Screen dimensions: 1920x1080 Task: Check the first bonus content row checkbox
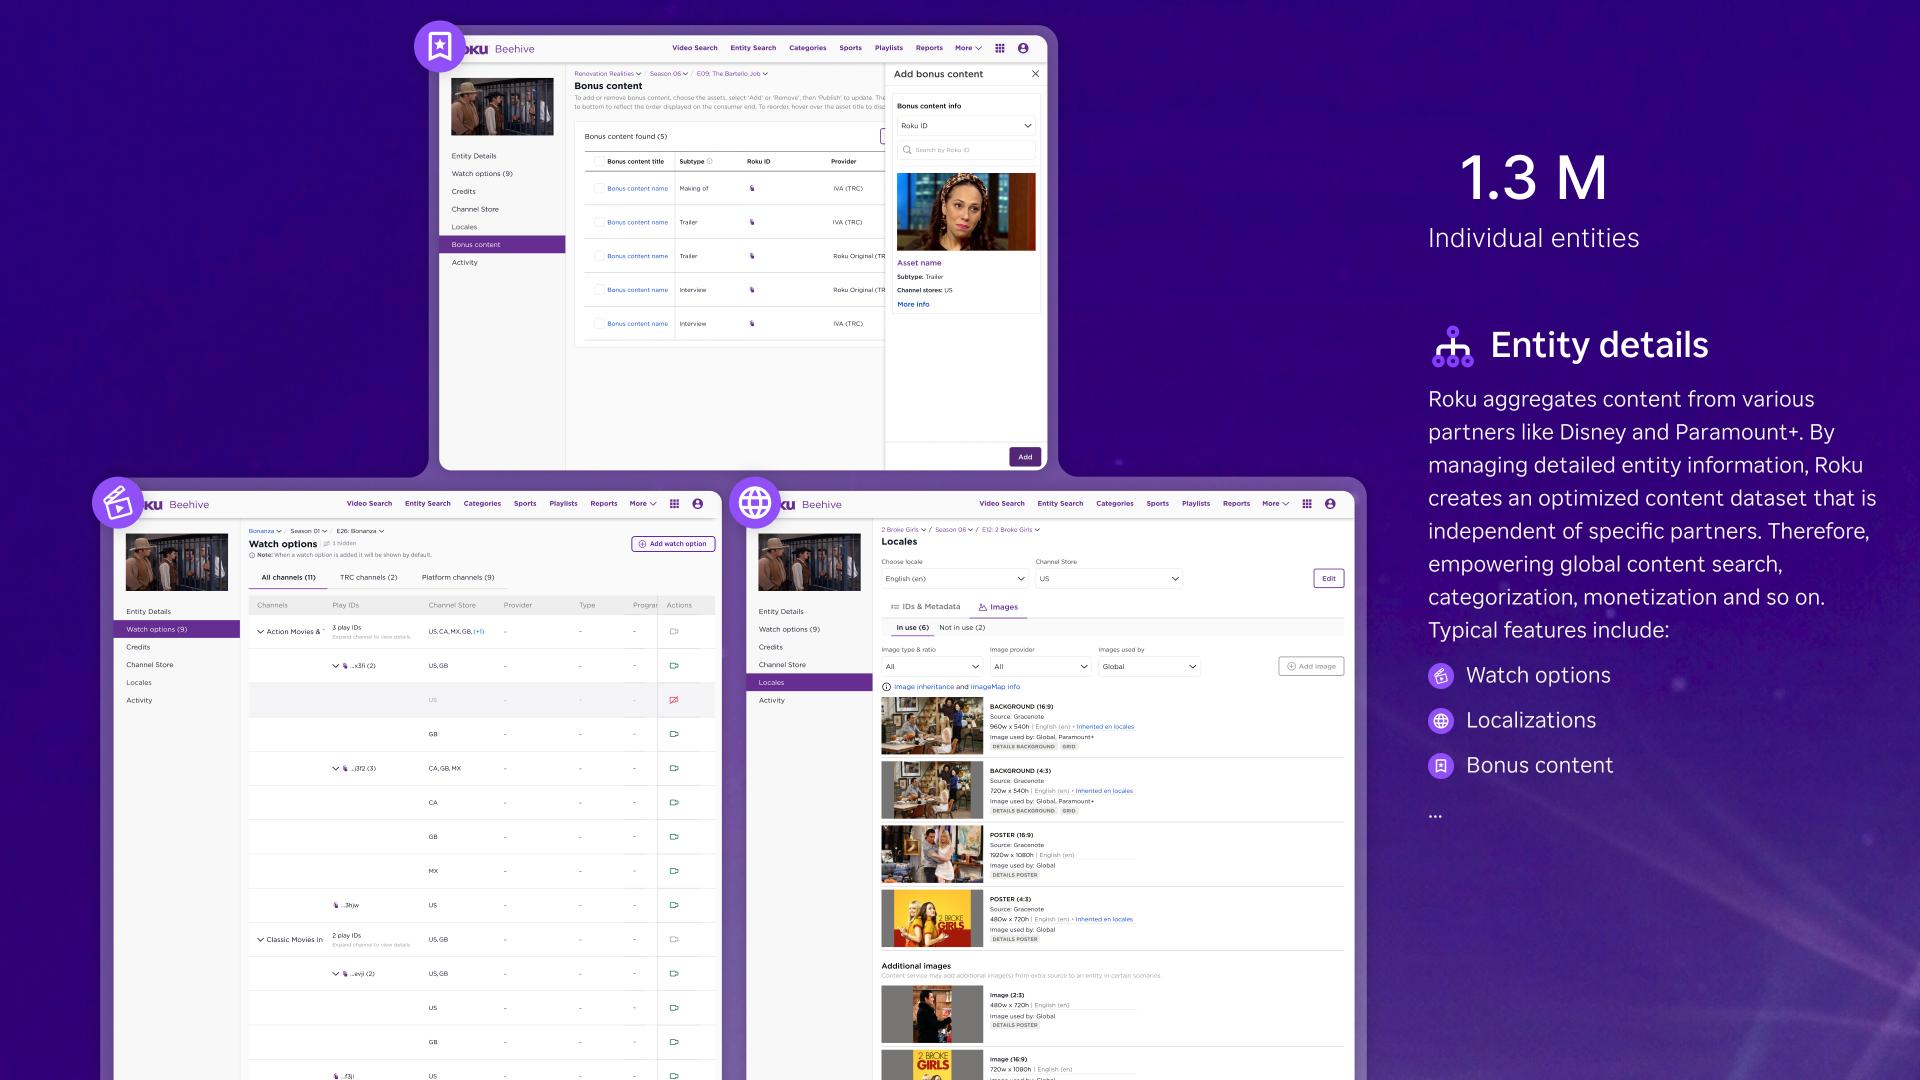click(599, 188)
